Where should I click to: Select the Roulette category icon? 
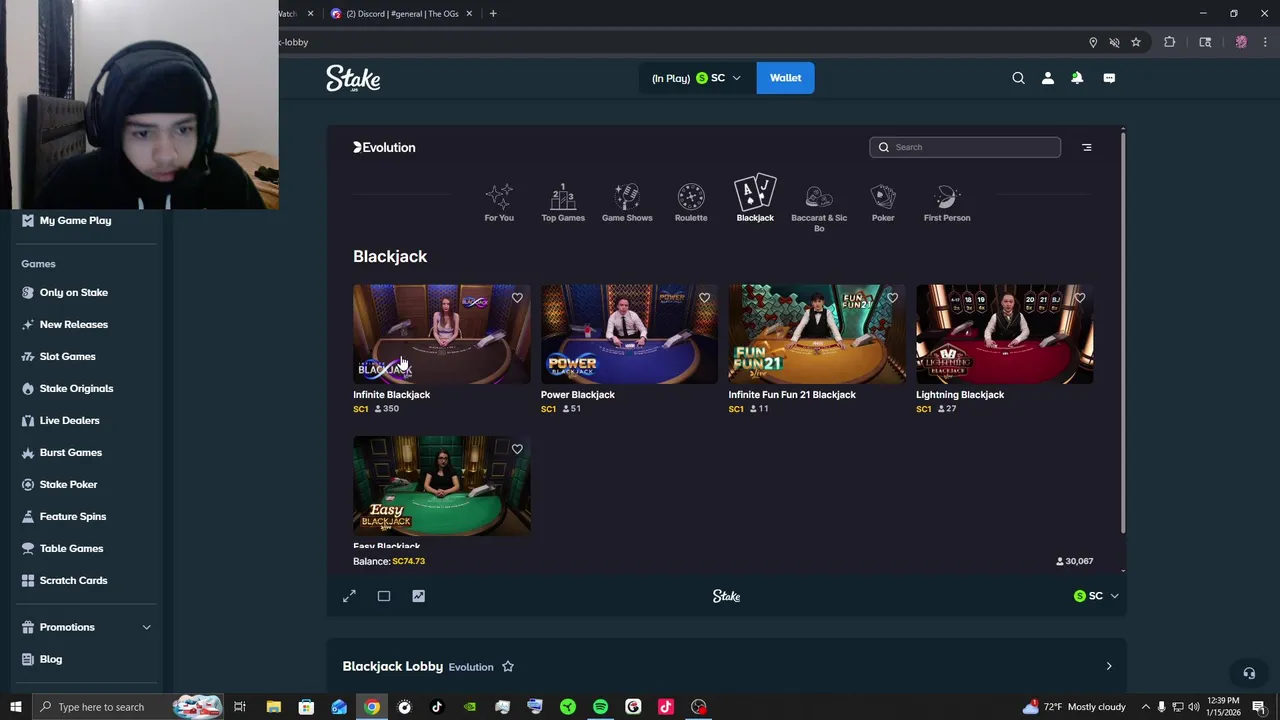point(691,203)
